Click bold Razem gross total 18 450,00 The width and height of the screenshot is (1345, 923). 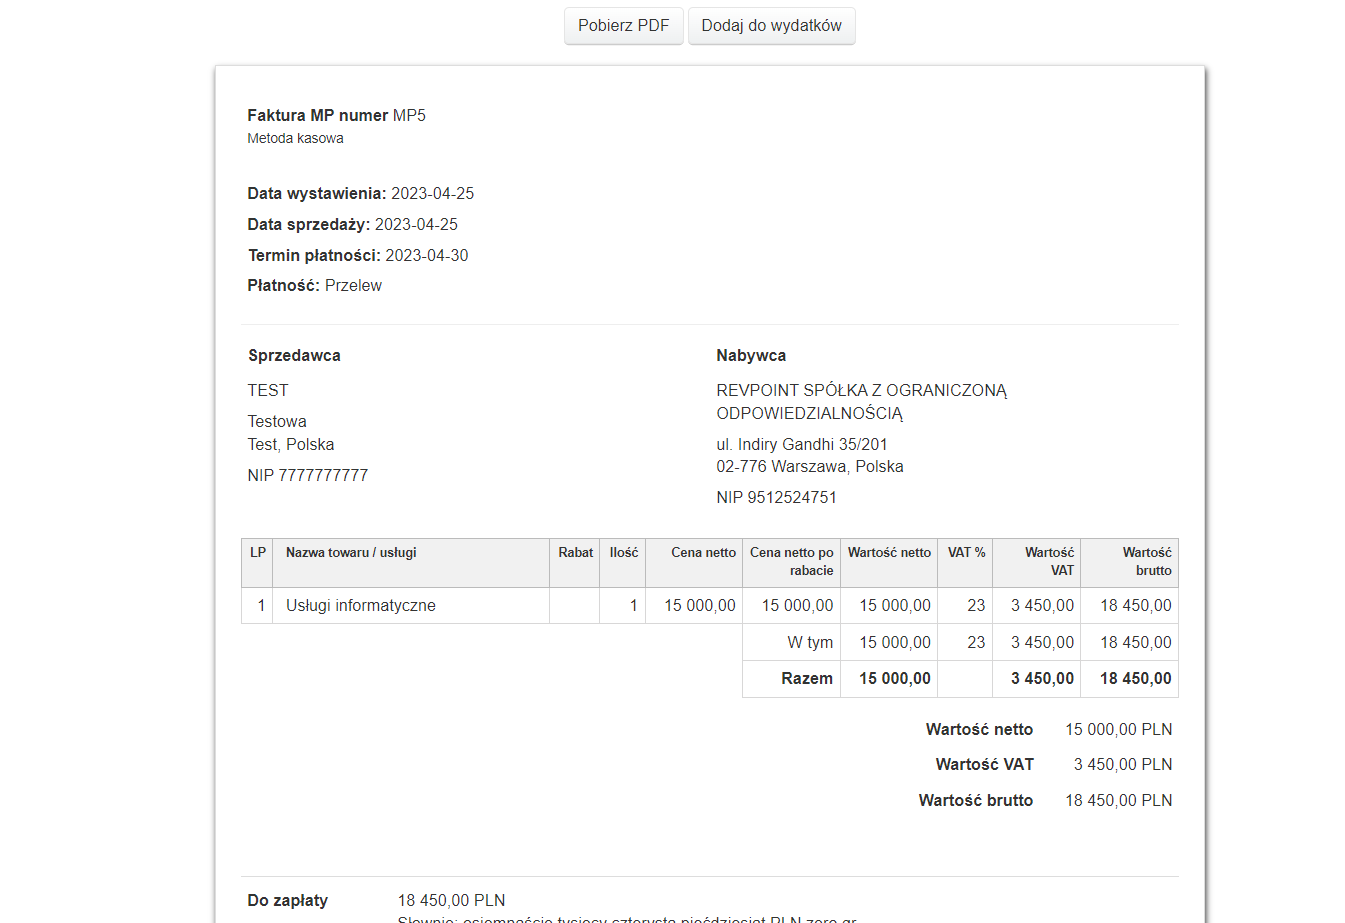[x=1136, y=678]
